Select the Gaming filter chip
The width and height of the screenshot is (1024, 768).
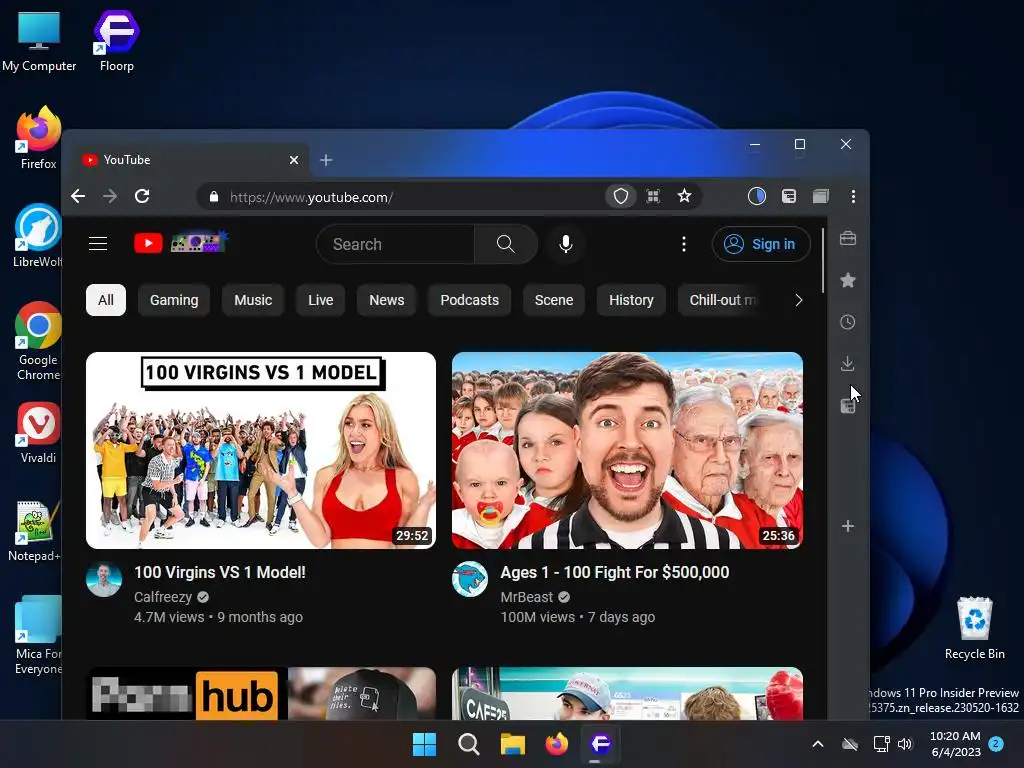174,300
